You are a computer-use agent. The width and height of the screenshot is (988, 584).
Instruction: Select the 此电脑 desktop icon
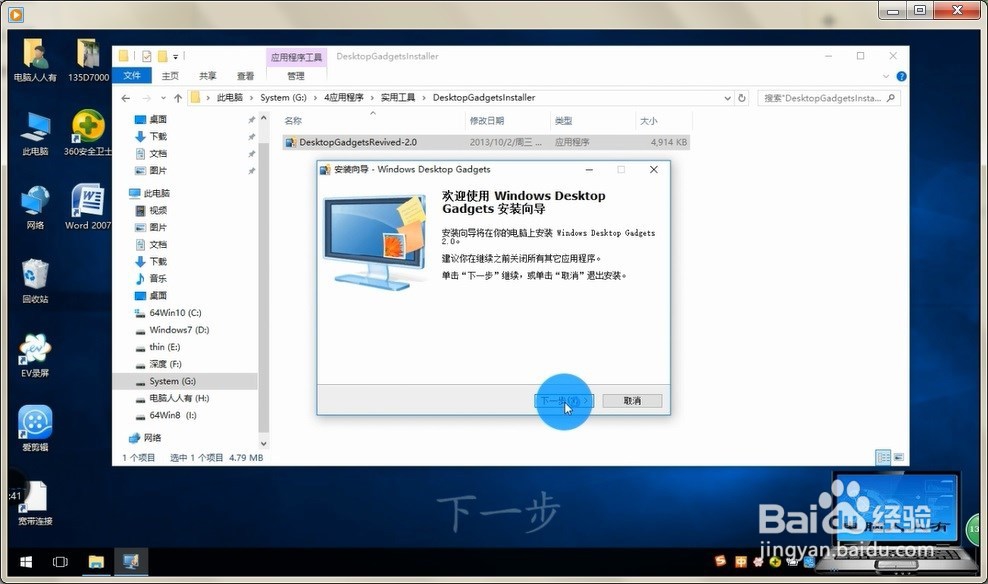[35, 134]
